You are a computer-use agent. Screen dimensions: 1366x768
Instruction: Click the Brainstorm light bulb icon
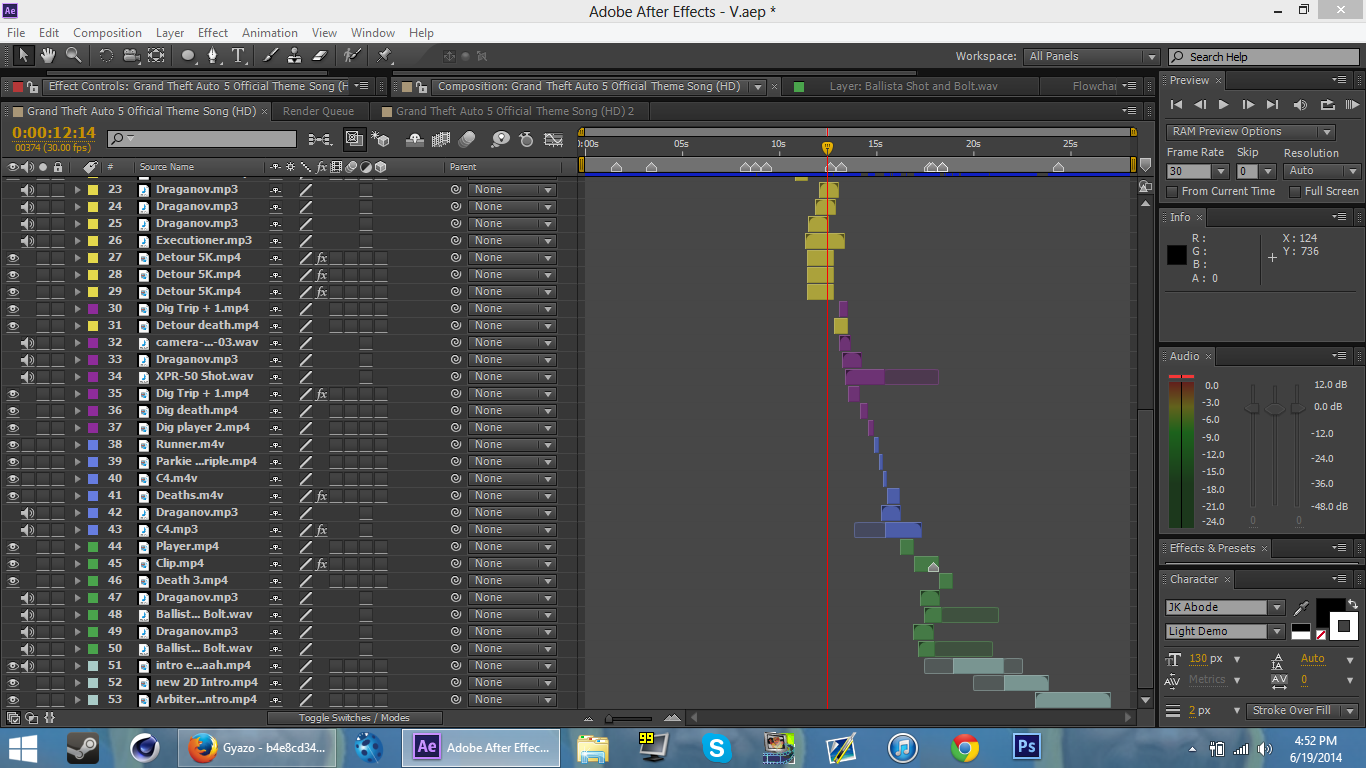pos(500,139)
